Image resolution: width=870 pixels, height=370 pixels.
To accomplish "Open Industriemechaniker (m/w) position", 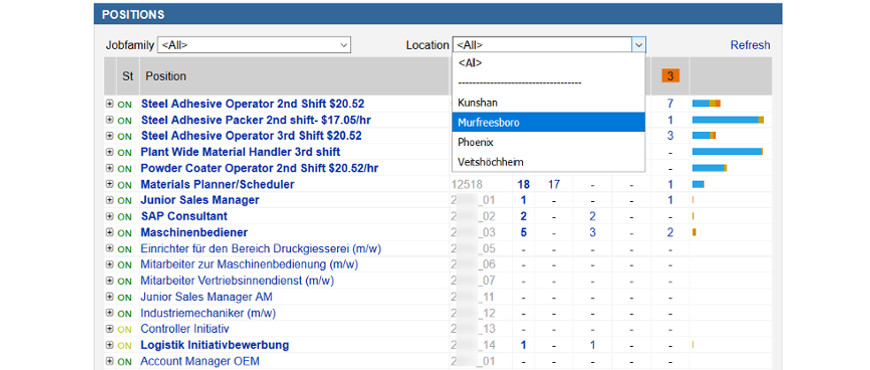I will 208,313.
